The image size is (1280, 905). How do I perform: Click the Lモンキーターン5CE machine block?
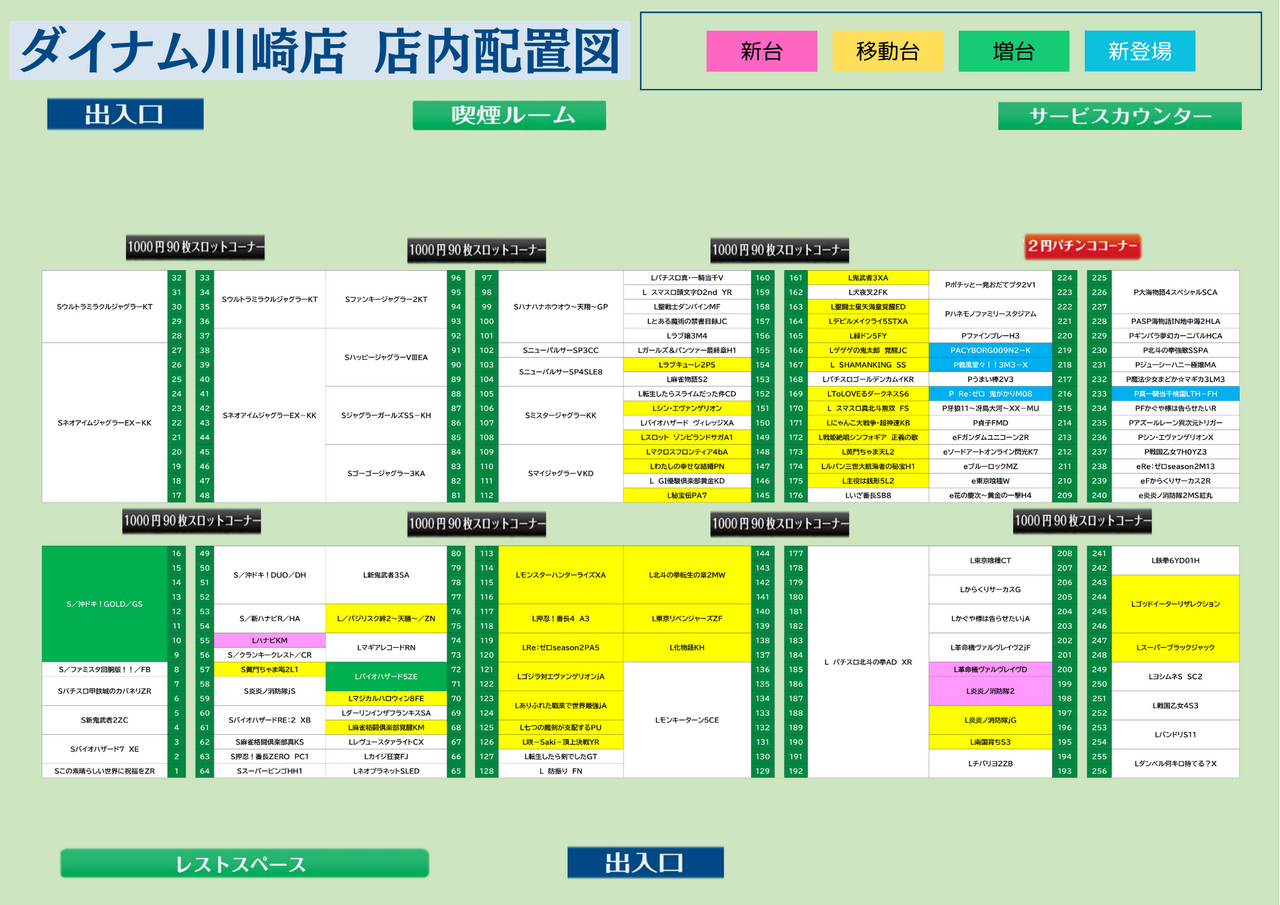687,720
